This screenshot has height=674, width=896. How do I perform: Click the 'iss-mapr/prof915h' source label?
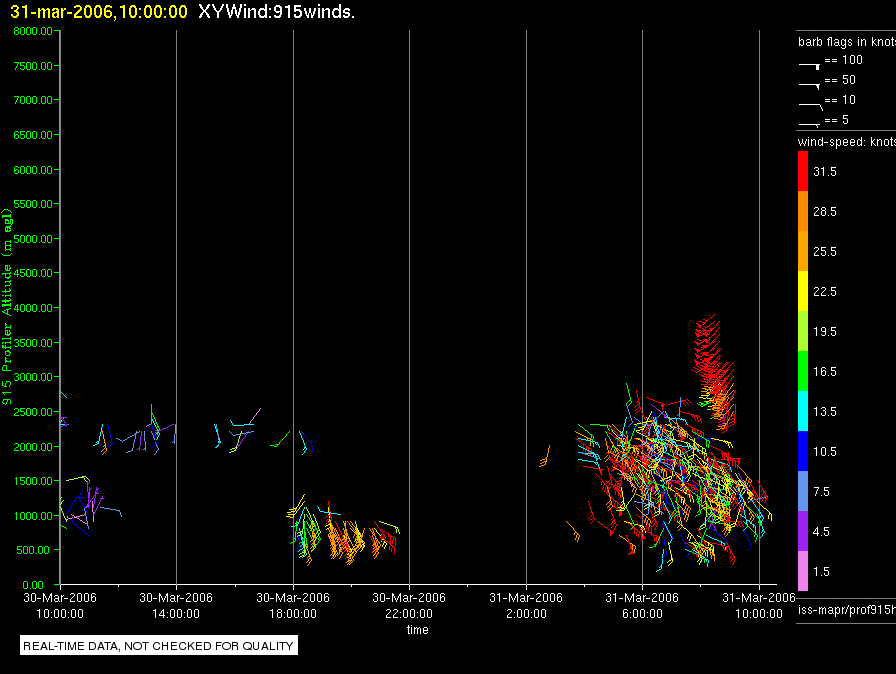click(x=847, y=609)
